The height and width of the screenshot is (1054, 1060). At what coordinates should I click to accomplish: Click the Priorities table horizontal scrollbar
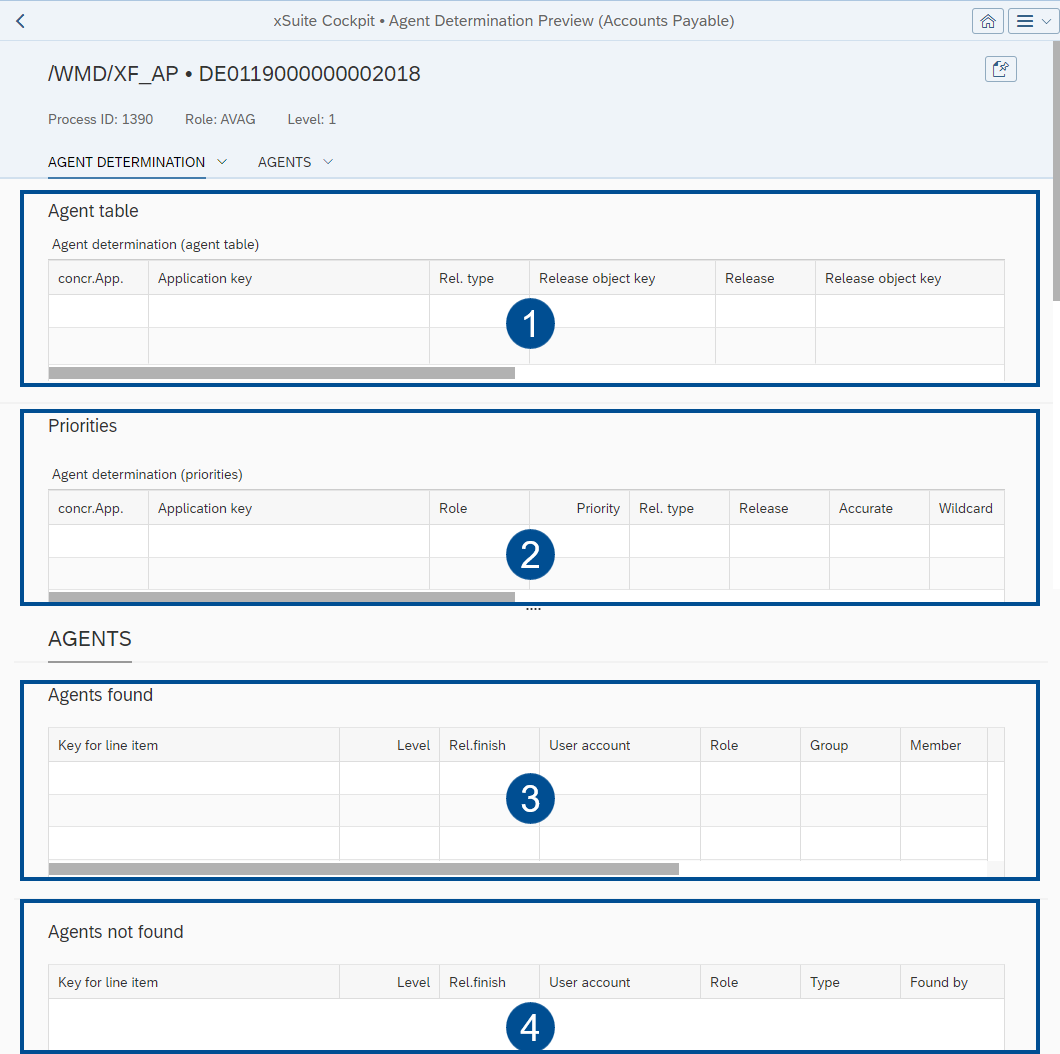[x=281, y=597]
